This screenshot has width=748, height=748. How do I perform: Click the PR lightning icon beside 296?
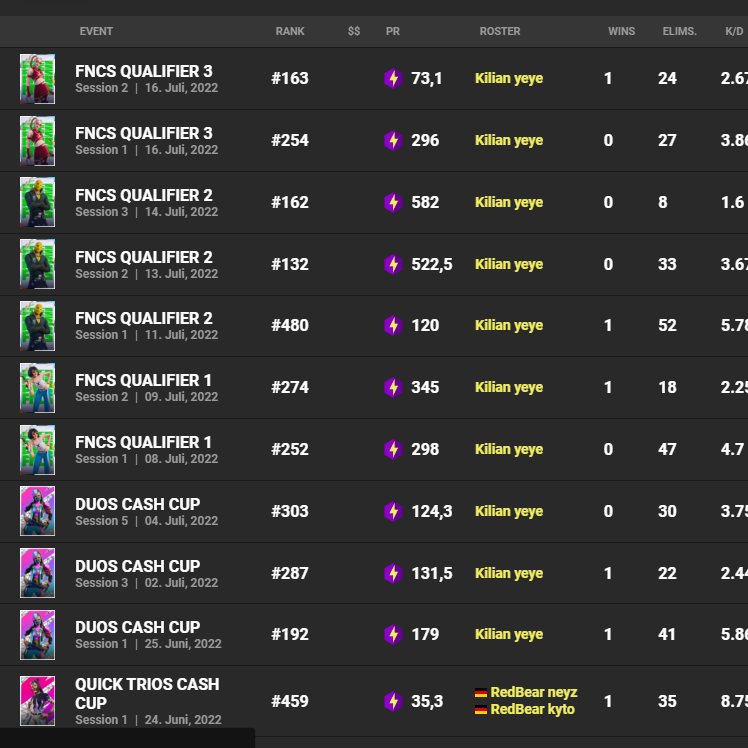[x=393, y=140]
